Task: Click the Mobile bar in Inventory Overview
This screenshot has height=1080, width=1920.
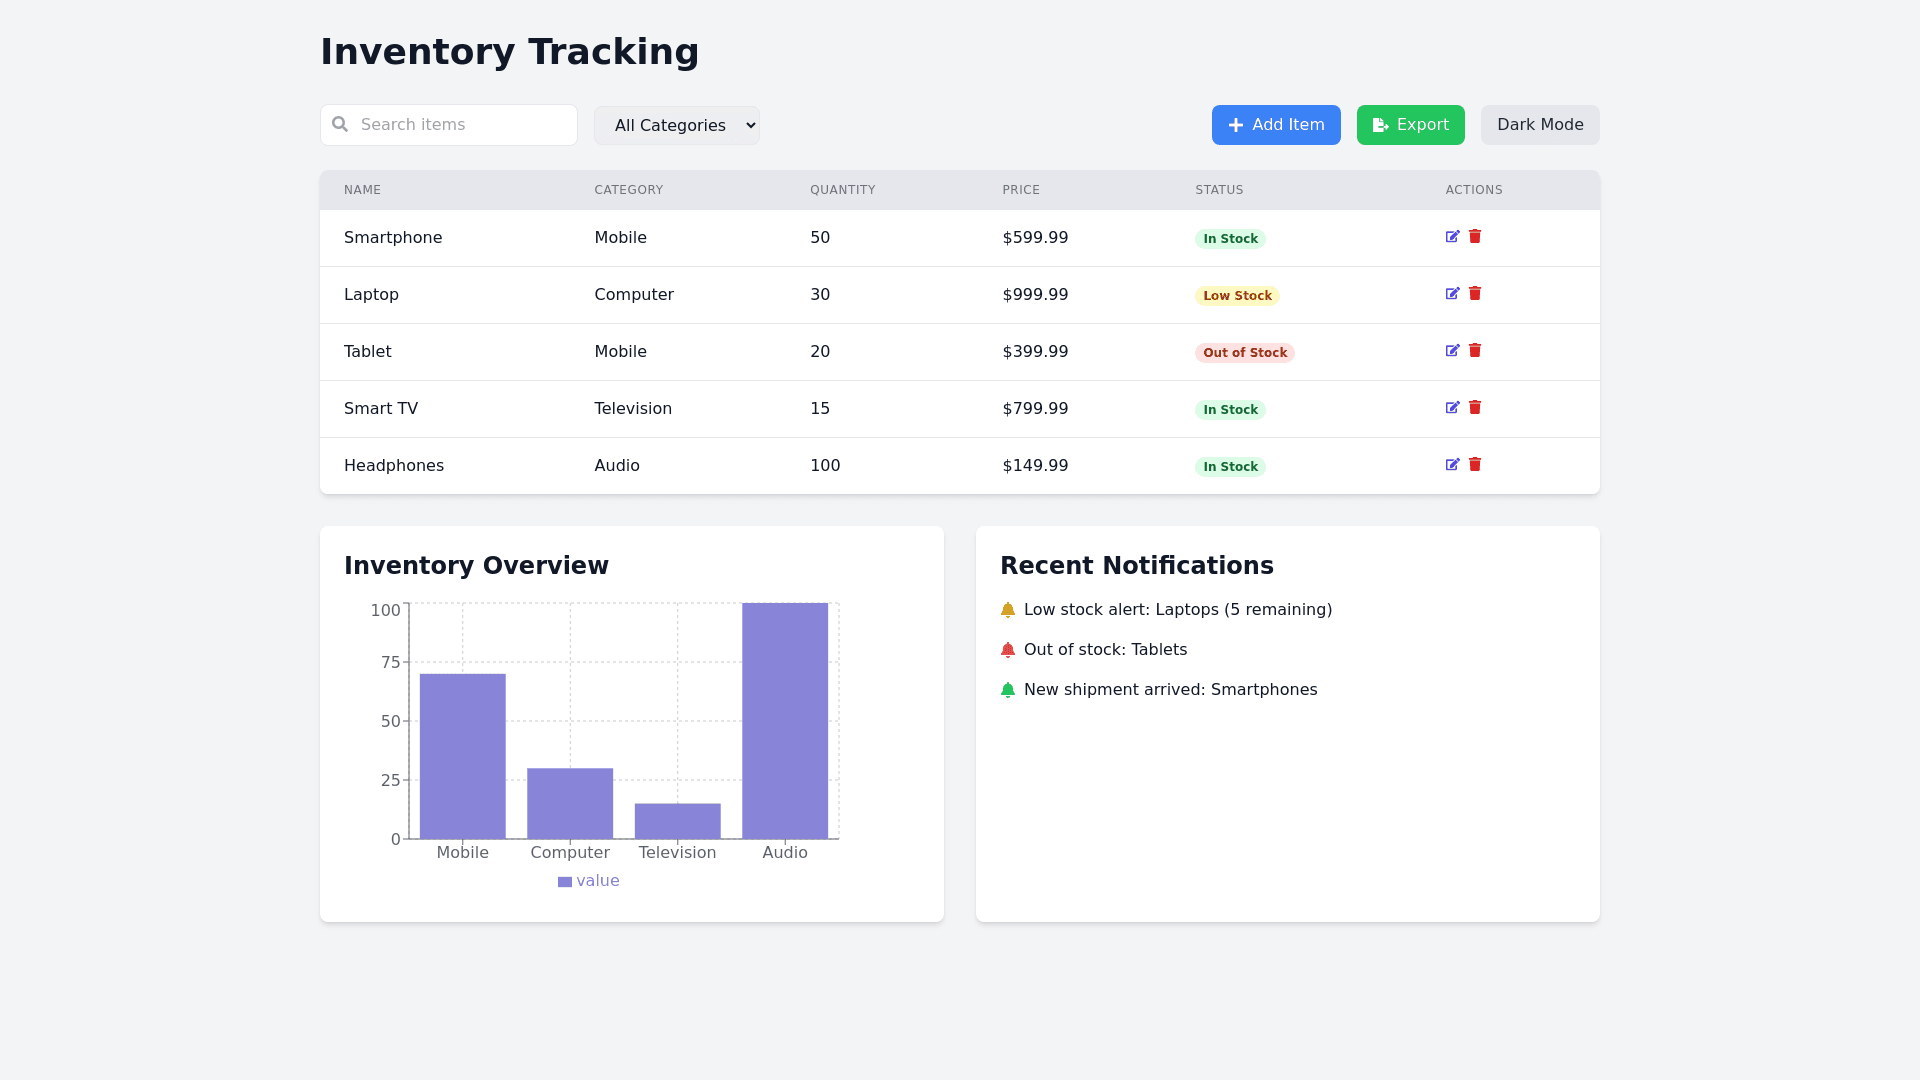Action: pos(462,756)
